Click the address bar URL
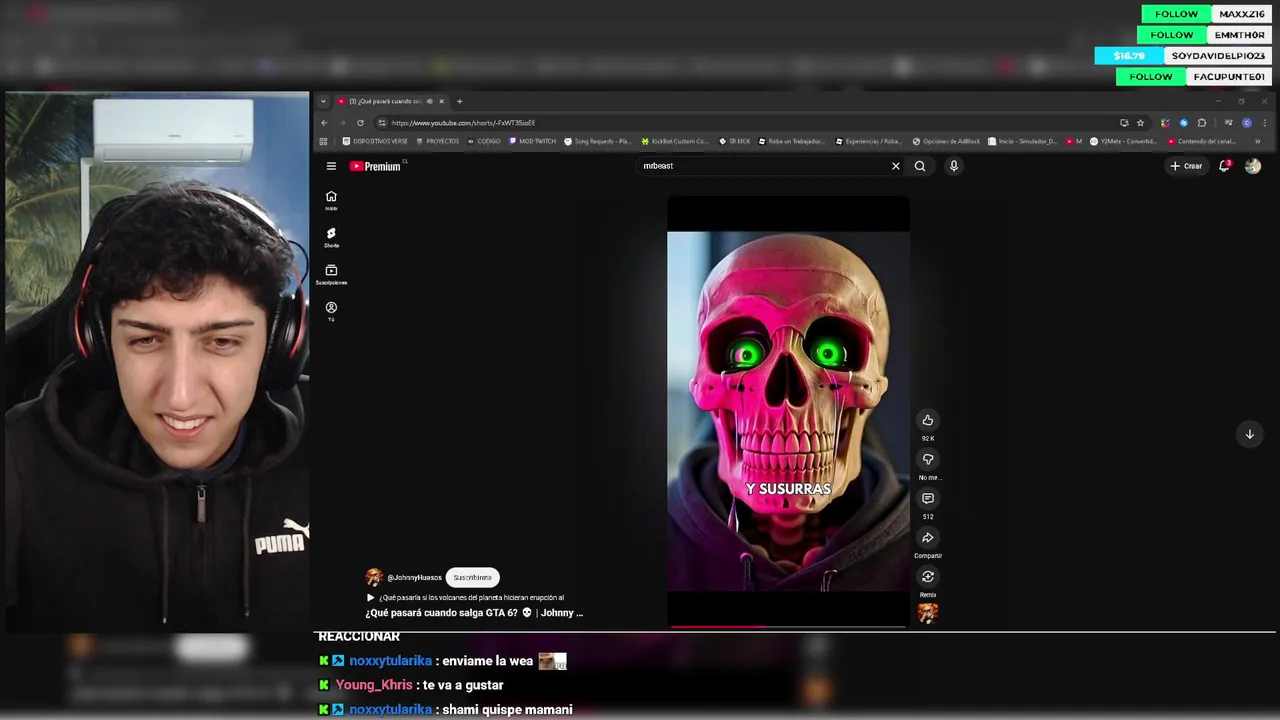 (x=464, y=123)
